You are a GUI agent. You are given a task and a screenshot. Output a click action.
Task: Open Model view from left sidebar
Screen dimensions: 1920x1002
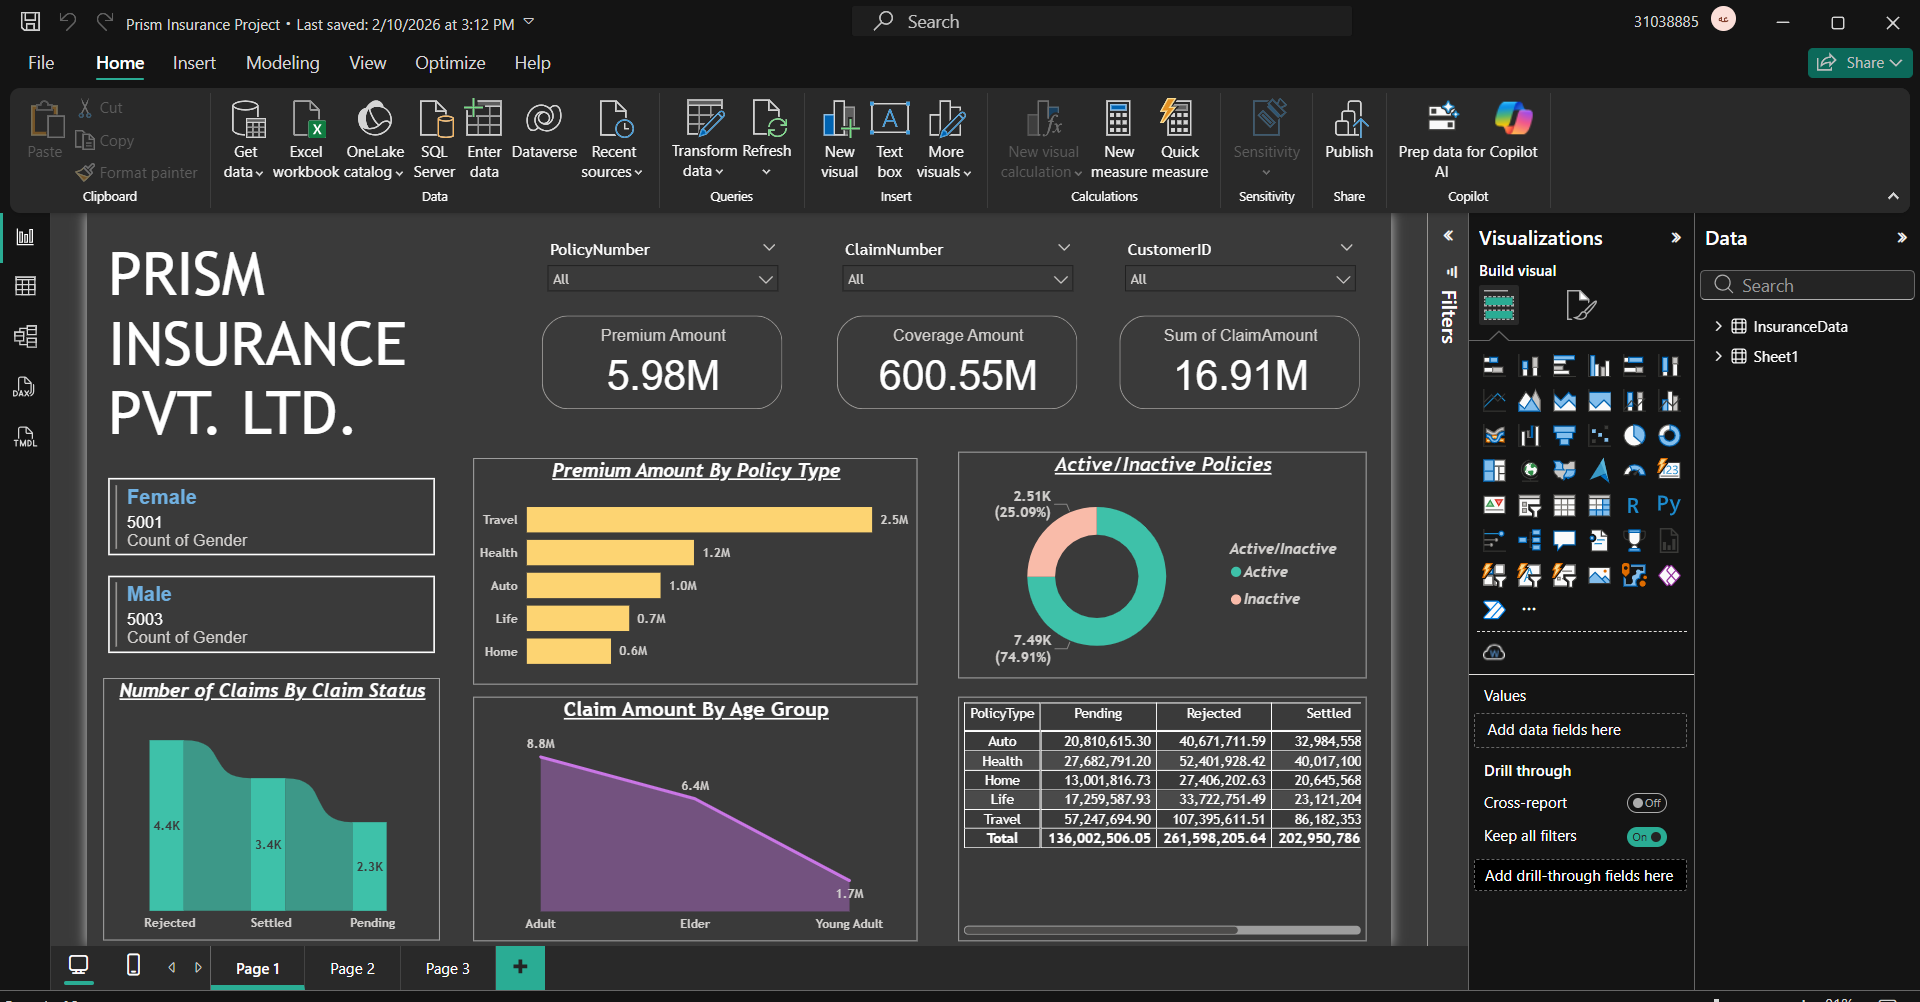coord(26,336)
